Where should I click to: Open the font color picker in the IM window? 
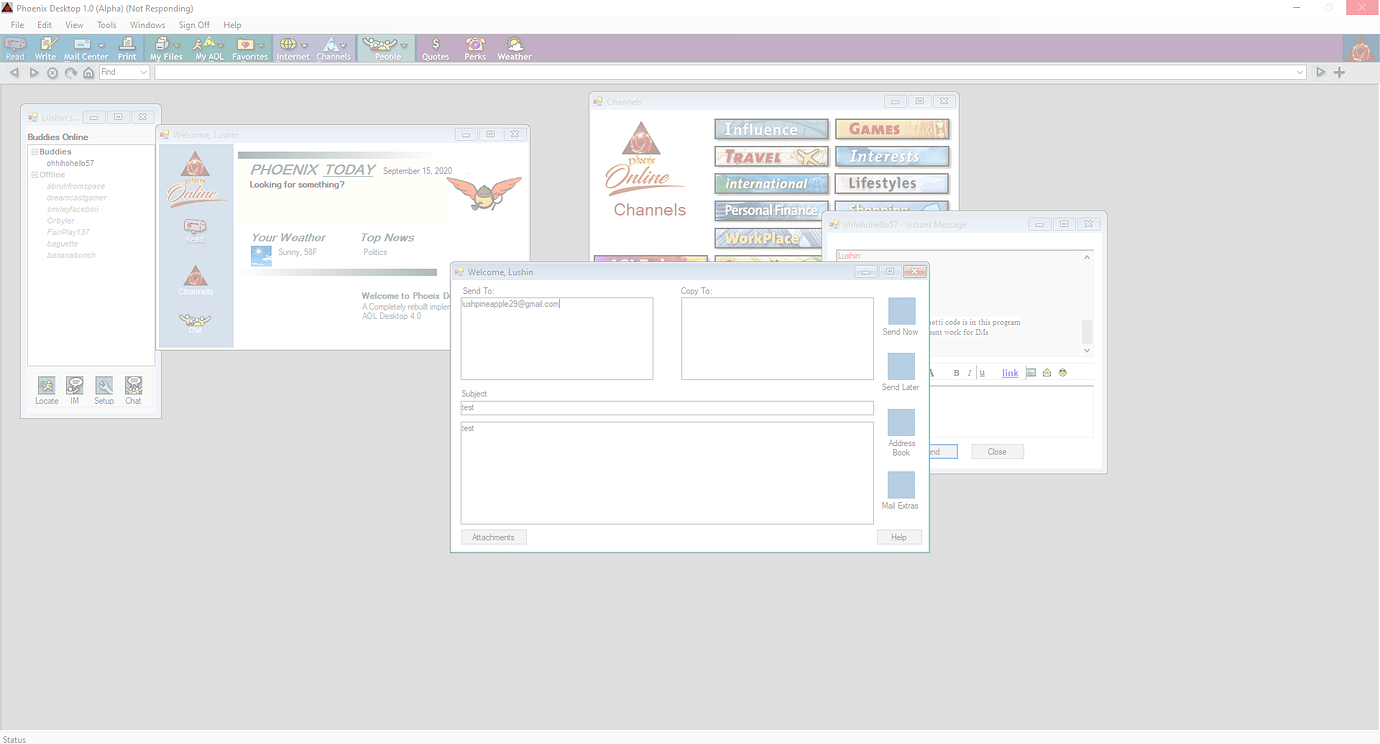[x=930, y=372]
